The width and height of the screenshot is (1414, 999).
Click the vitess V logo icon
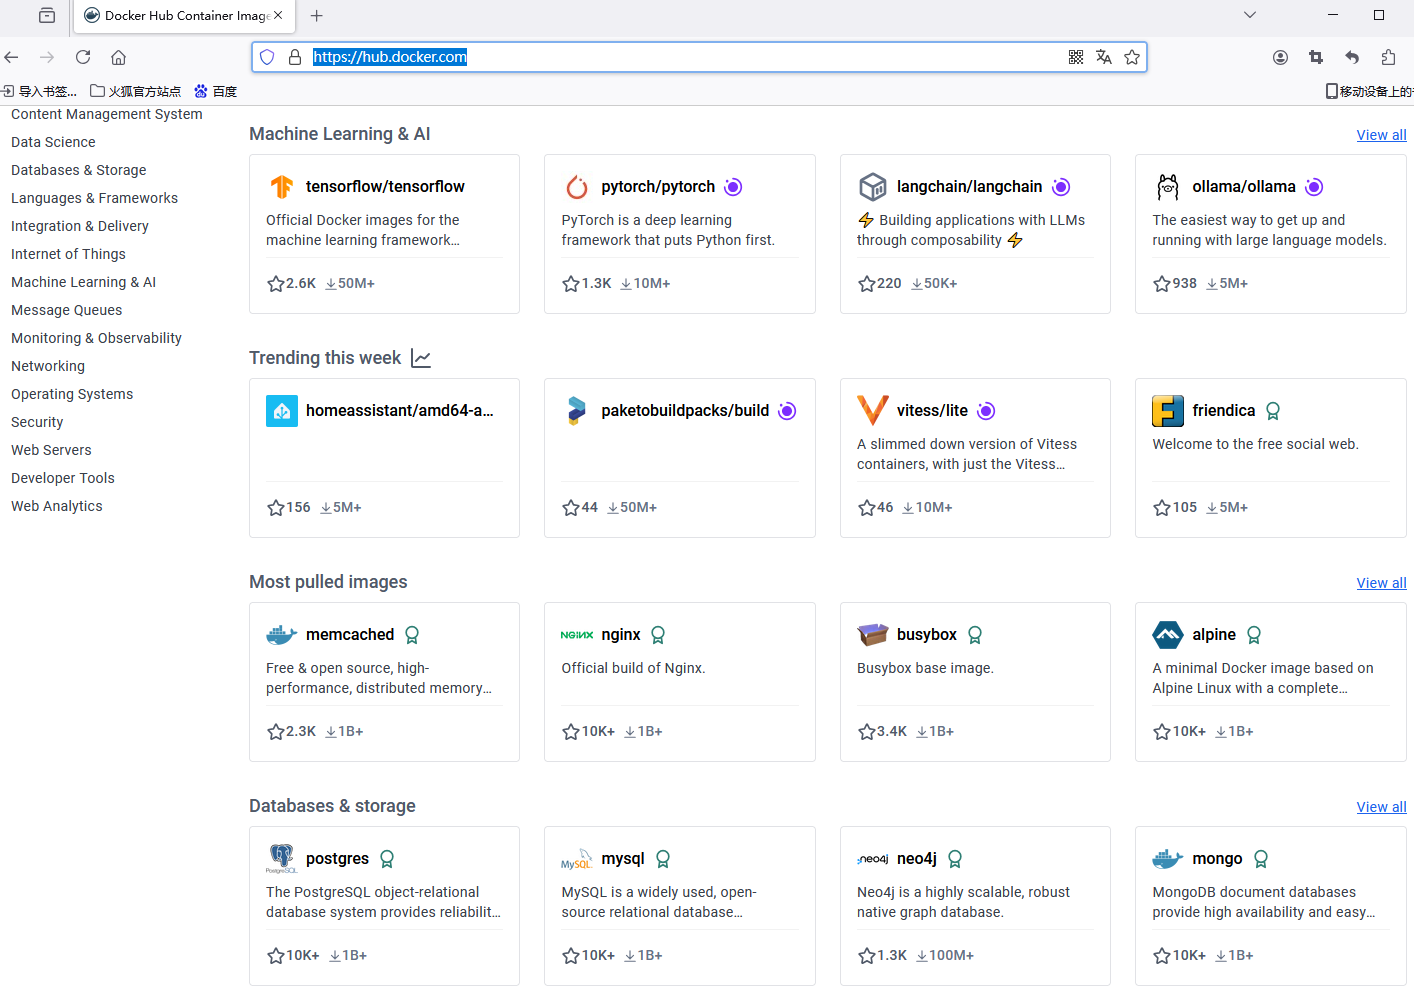[x=873, y=410]
